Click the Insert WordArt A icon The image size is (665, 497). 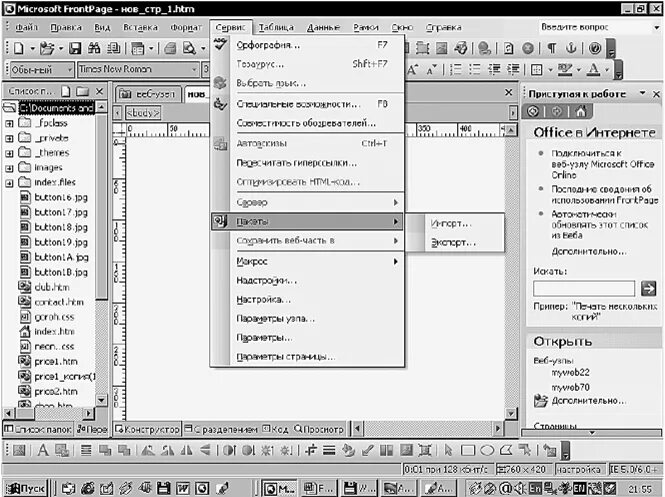pos(42,450)
